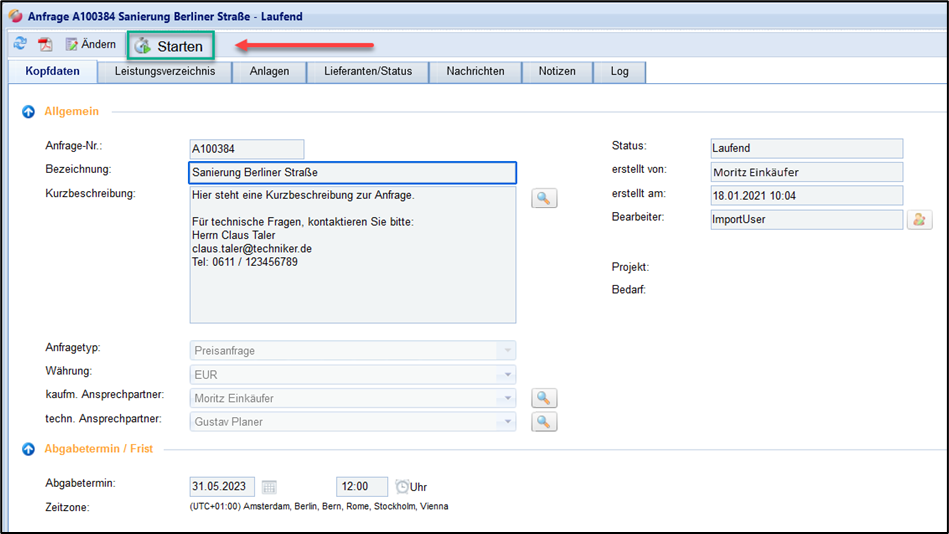Go to the Nachrichten tab
Viewport: 949px width, 534px height.
coord(475,72)
